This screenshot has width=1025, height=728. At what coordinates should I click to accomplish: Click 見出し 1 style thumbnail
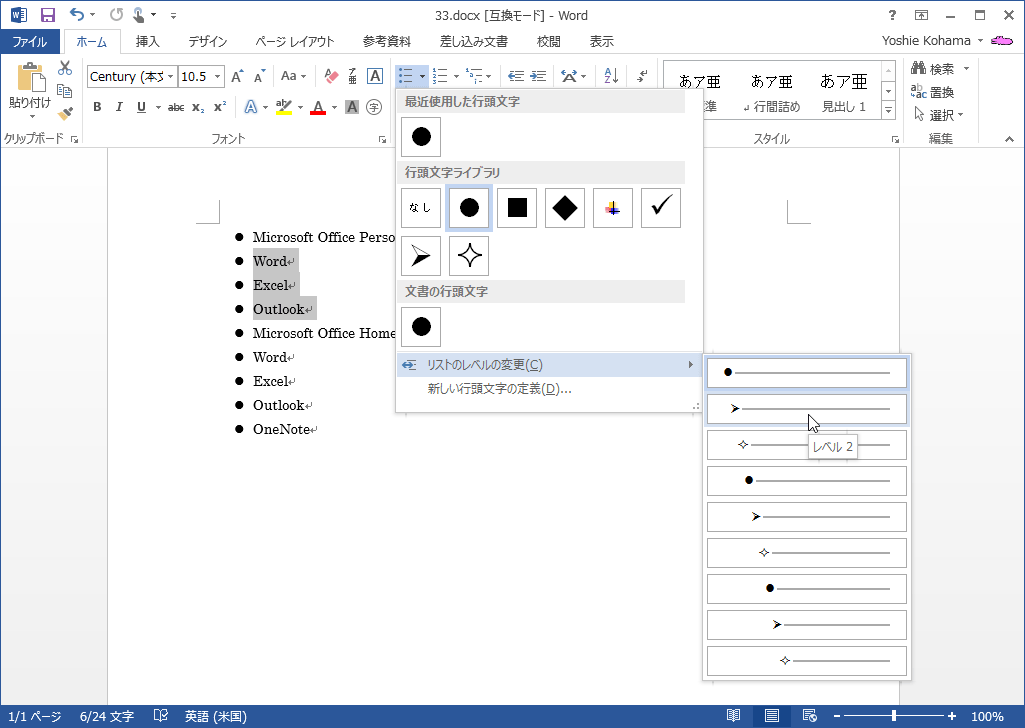(843, 93)
